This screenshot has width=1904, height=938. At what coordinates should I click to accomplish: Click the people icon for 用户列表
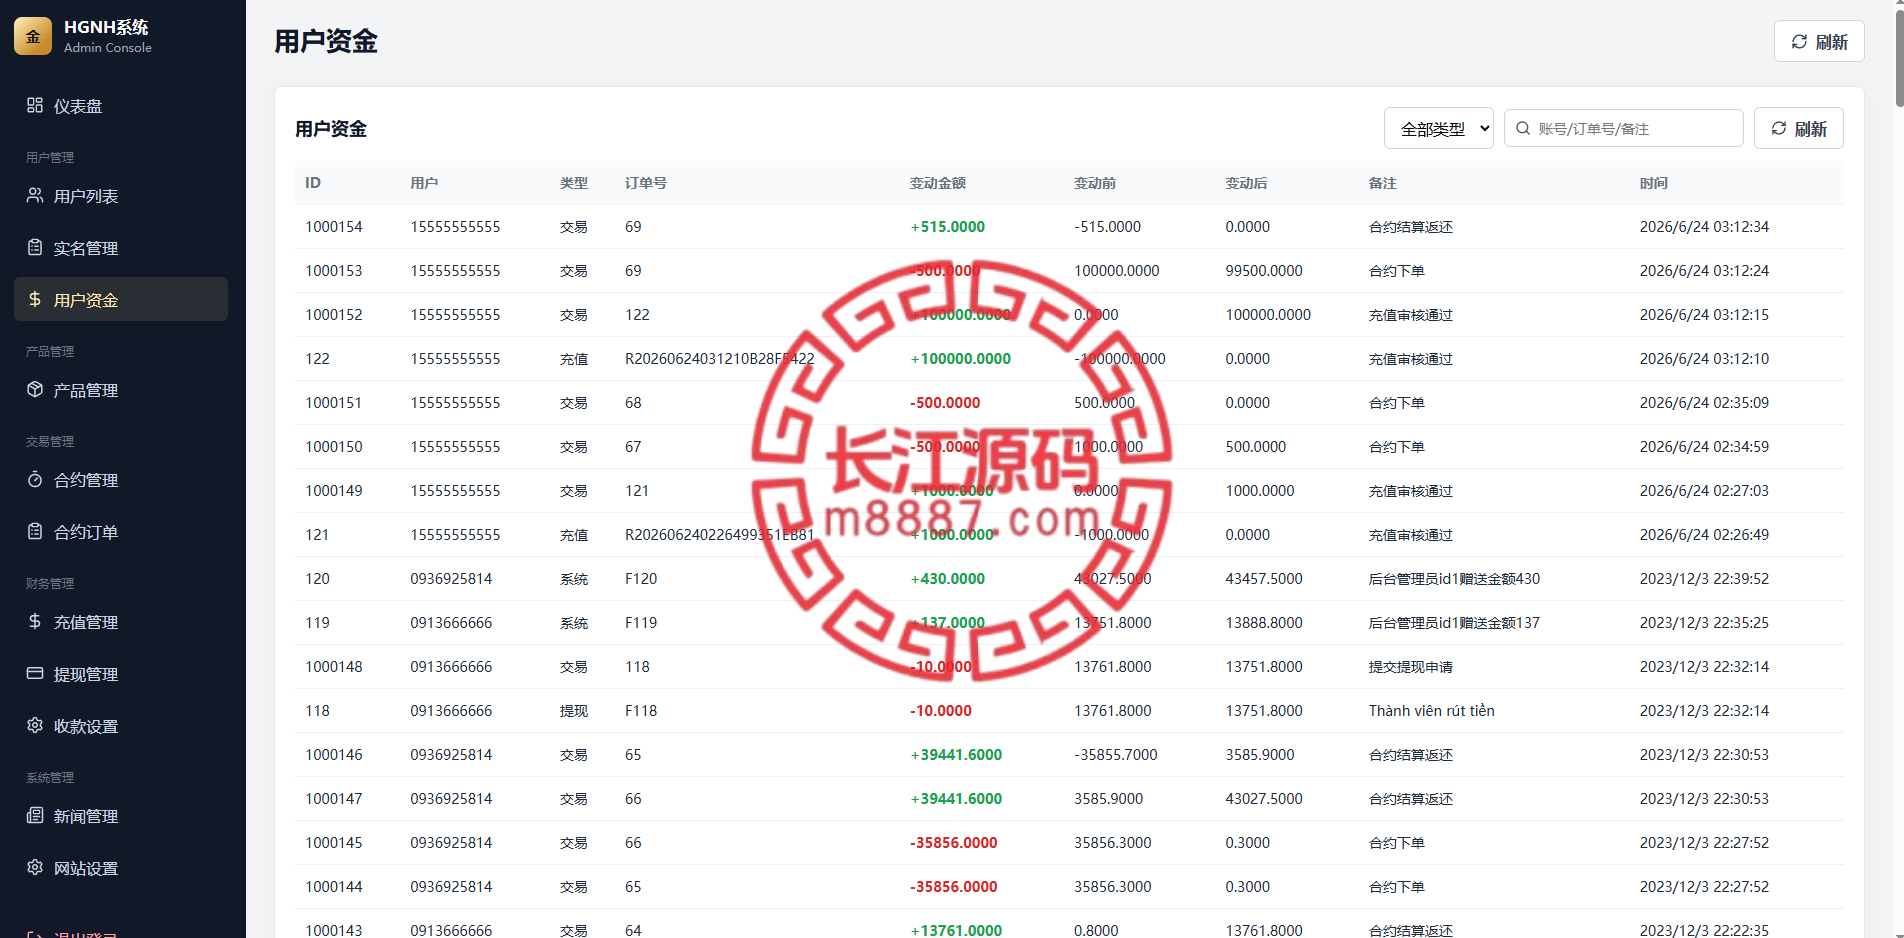pos(35,195)
